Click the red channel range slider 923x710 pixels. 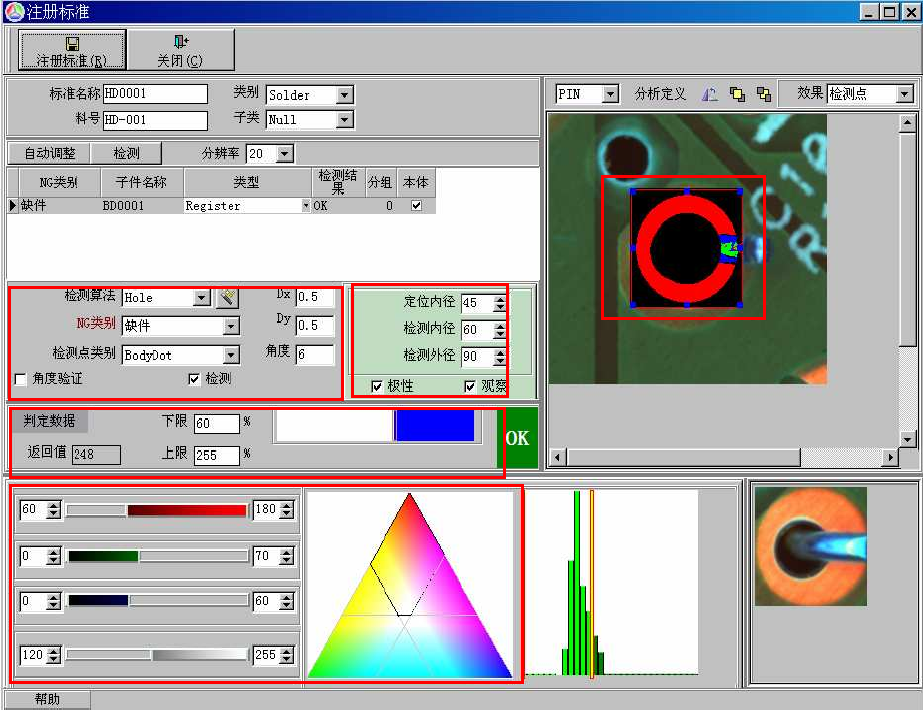pyautogui.click(x=157, y=510)
